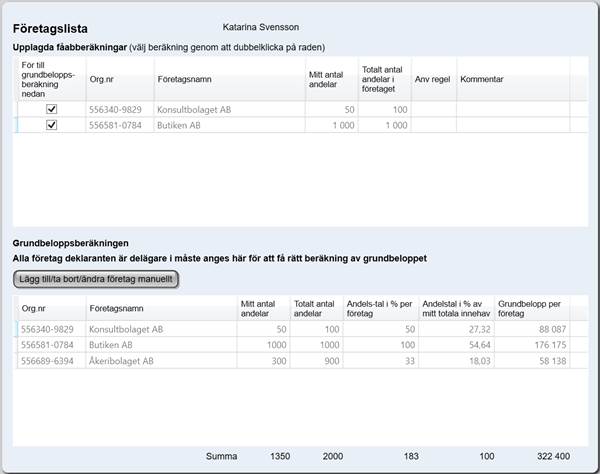Select 'Totalt antal andelar i företaget' column header
This screenshot has height=474, width=600.
click(385, 78)
